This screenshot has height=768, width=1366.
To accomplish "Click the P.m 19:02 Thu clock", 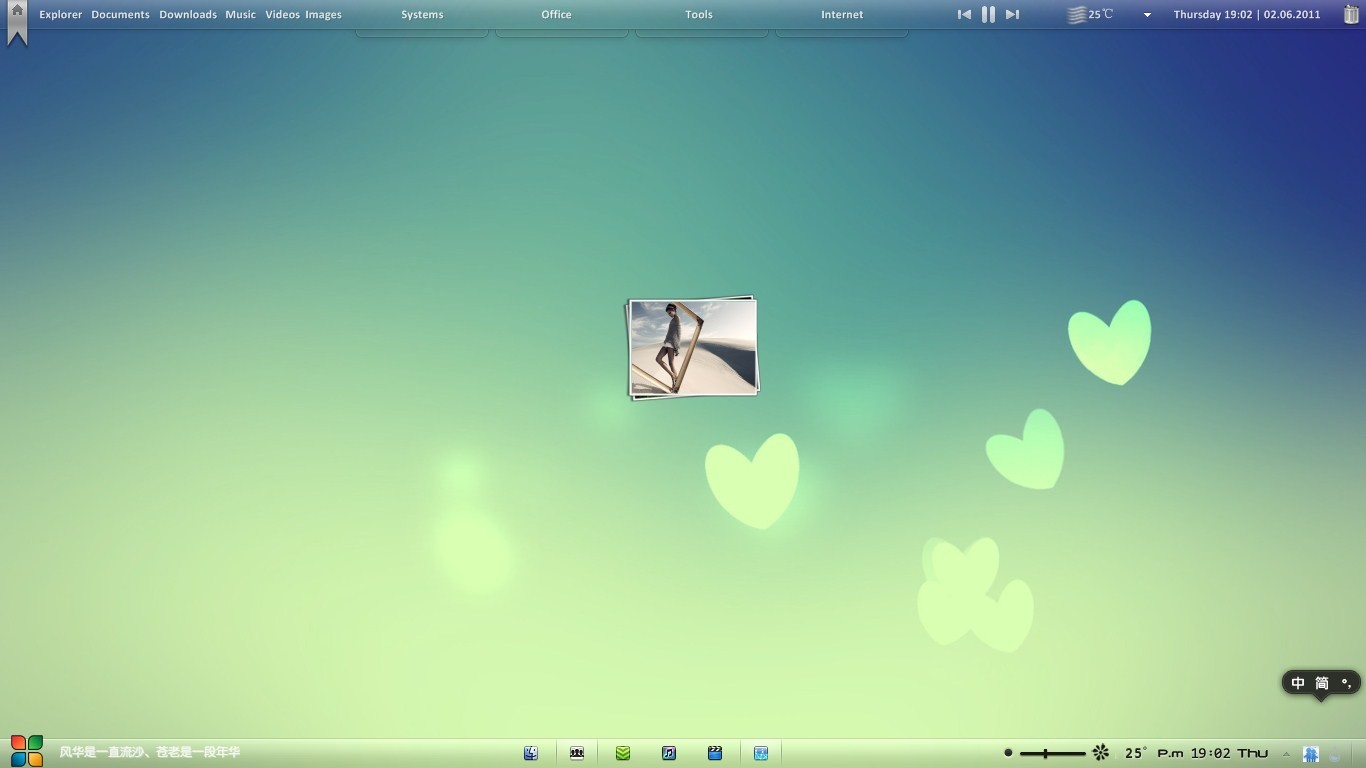I will (x=1212, y=753).
